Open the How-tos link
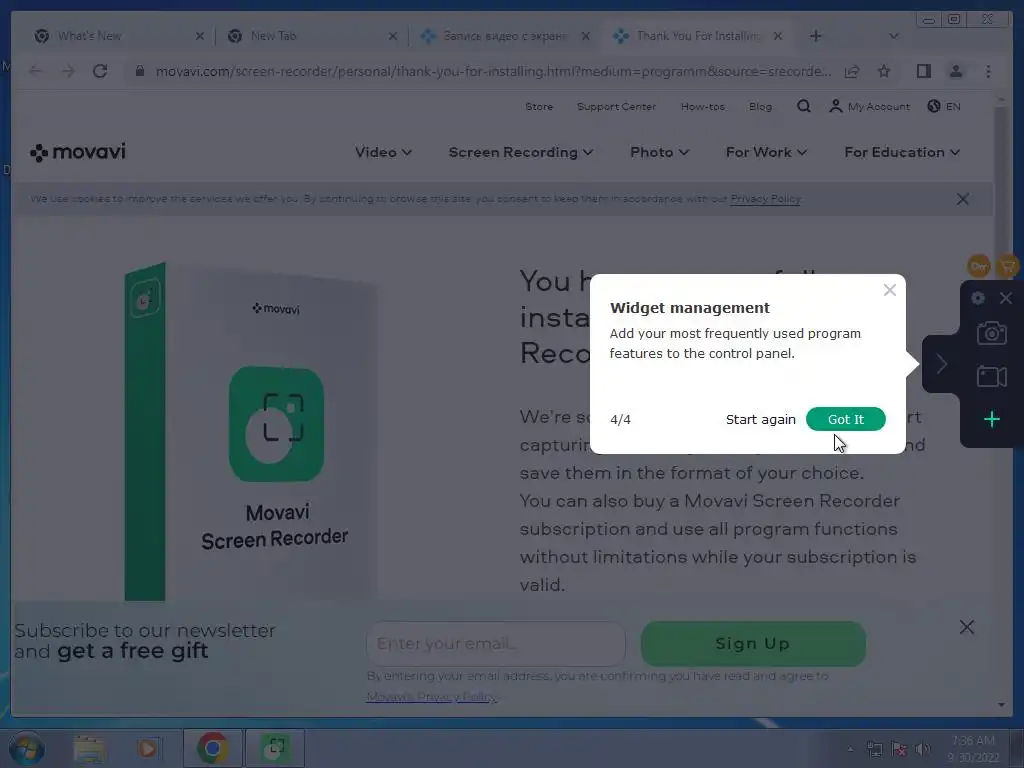 pos(703,106)
